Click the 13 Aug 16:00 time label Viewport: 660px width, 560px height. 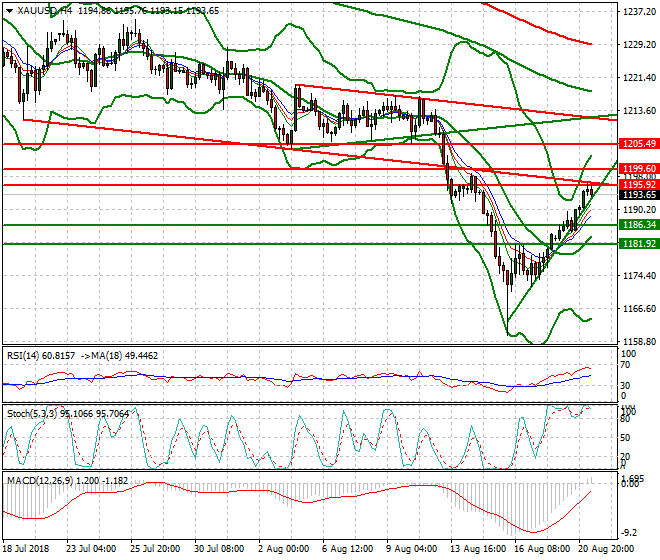click(478, 549)
